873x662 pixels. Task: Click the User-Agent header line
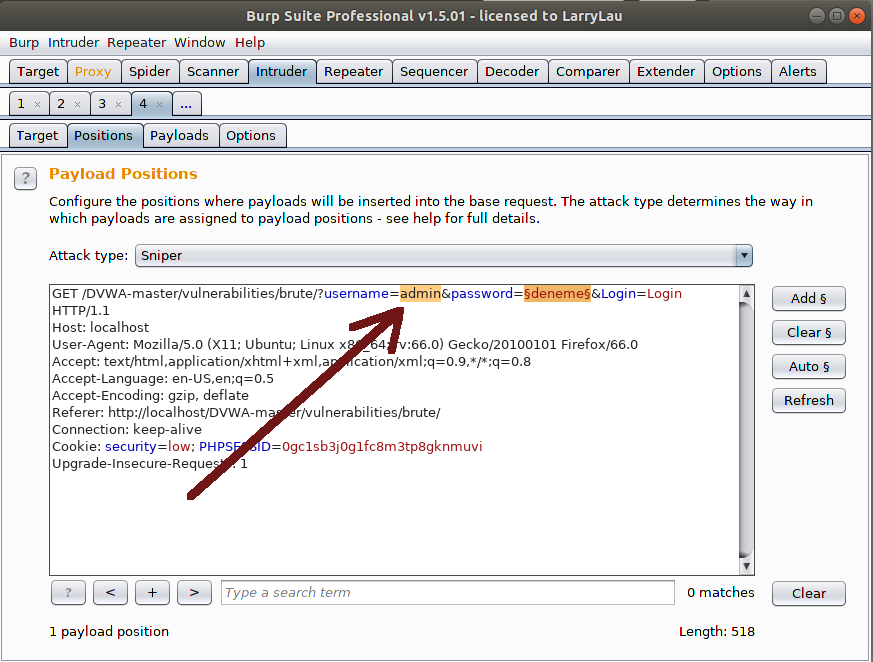tap(345, 345)
